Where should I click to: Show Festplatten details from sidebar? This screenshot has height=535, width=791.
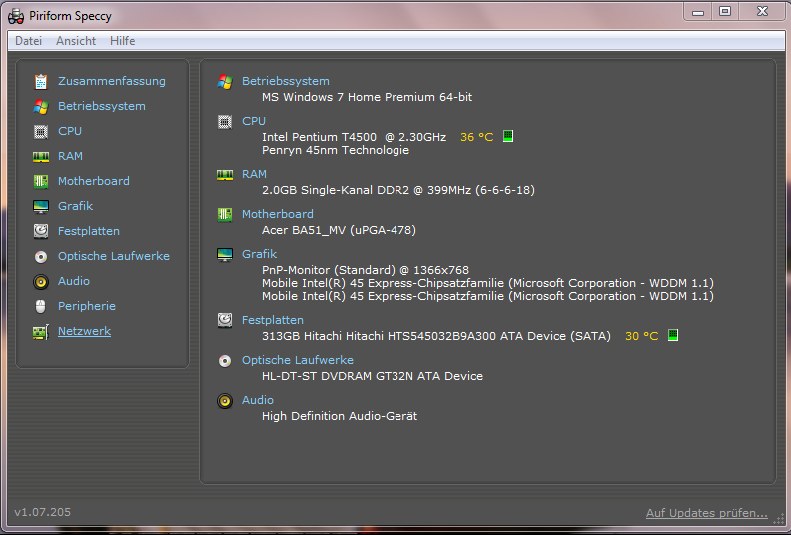click(89, 231)
